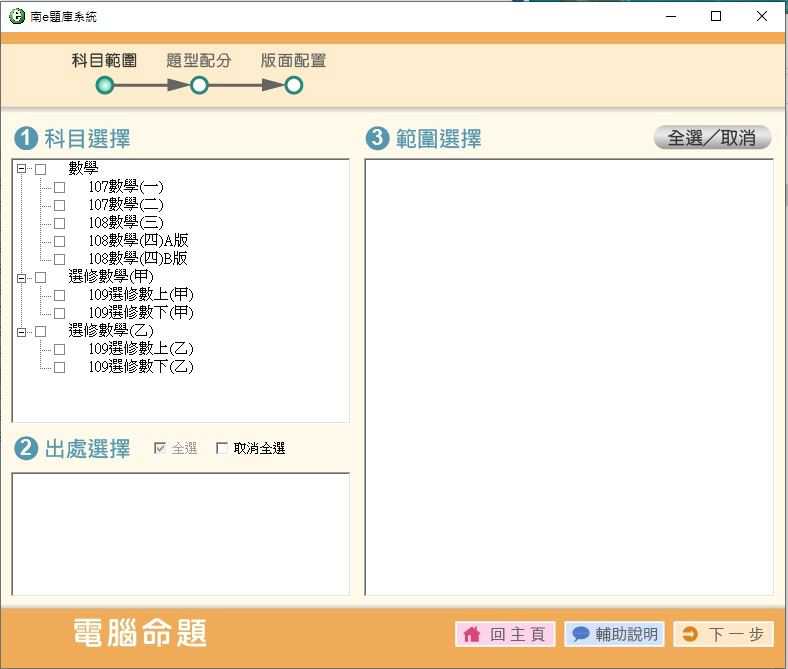Check the 108數學(三) checkbox
Viewport: 788px width, 669px height.
(59, 223)
